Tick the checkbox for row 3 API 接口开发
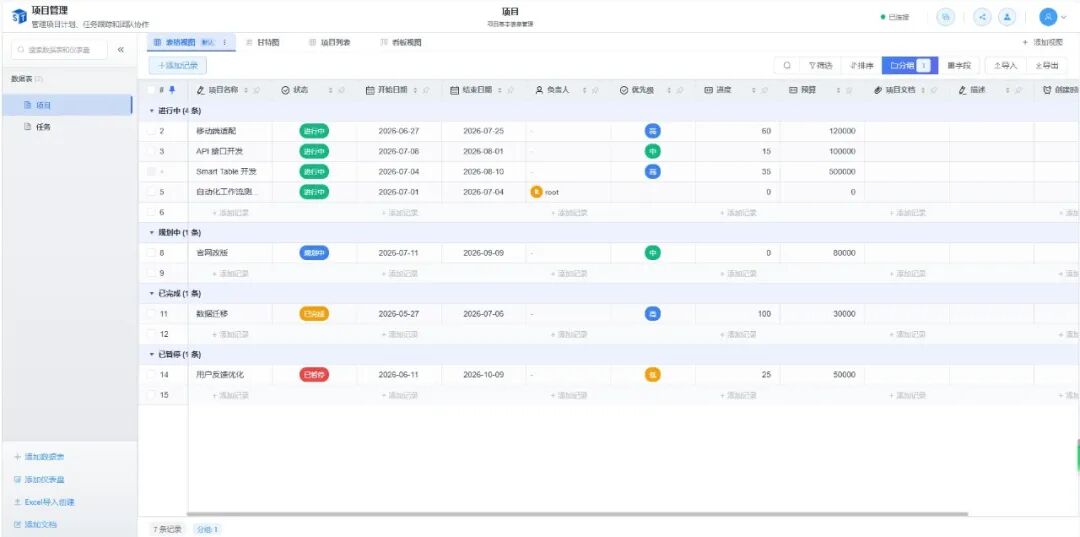1080x537 pixels. 151,151
